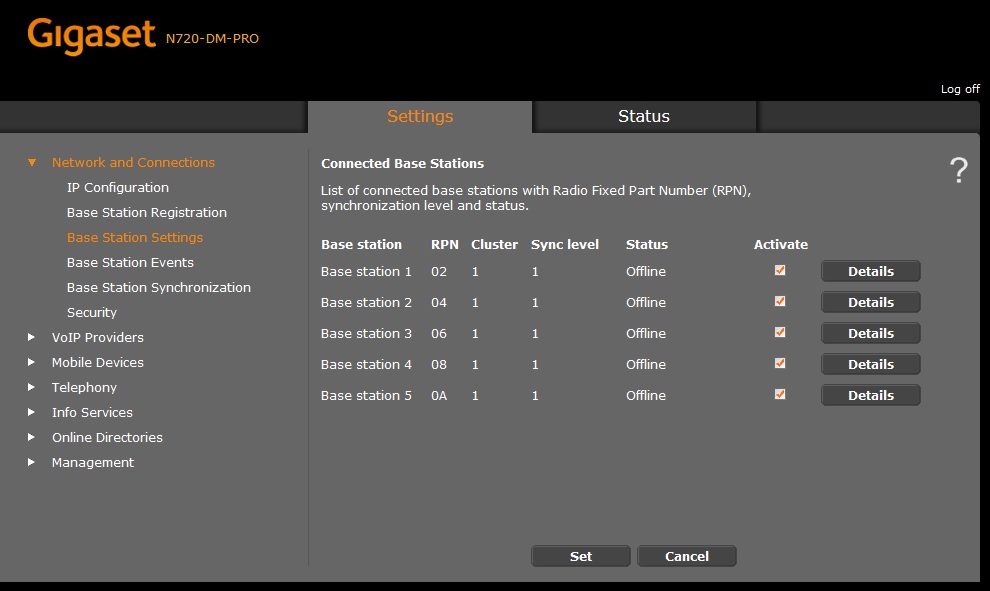The image size is (990, 591).
Task: Toggle Activate checkbox for Base station 3
Action: click(780, 332)
